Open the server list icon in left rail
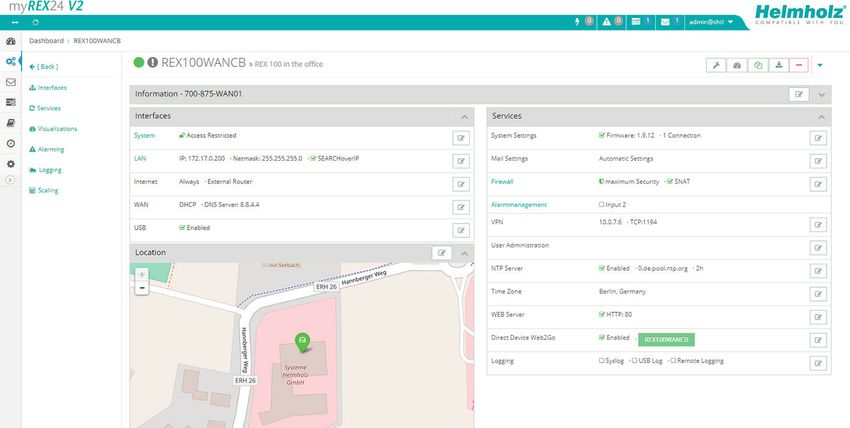The image size is (850, 428). pos(10,102)
